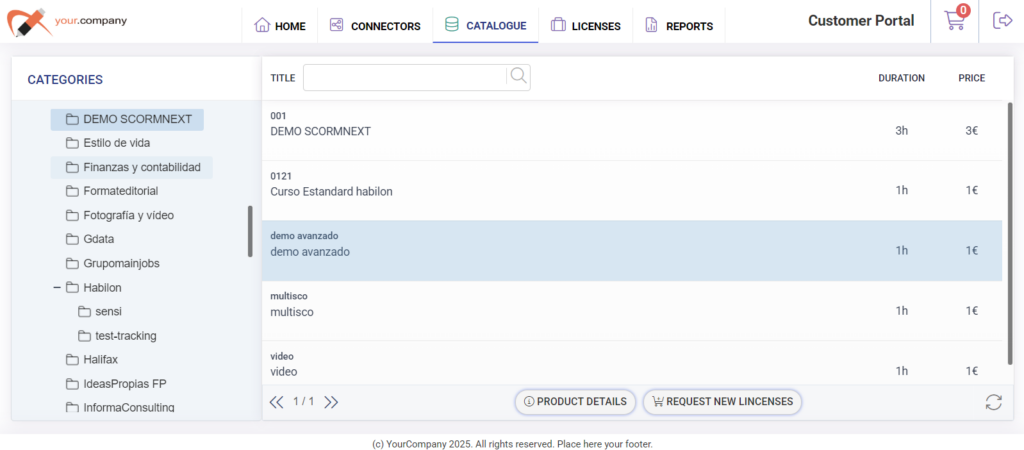Viewport: 1024px width, 450px height.
Task: Click folder icon beside Fotografía y vídeo
Action: pyautogui.click(x=72, y=215)
